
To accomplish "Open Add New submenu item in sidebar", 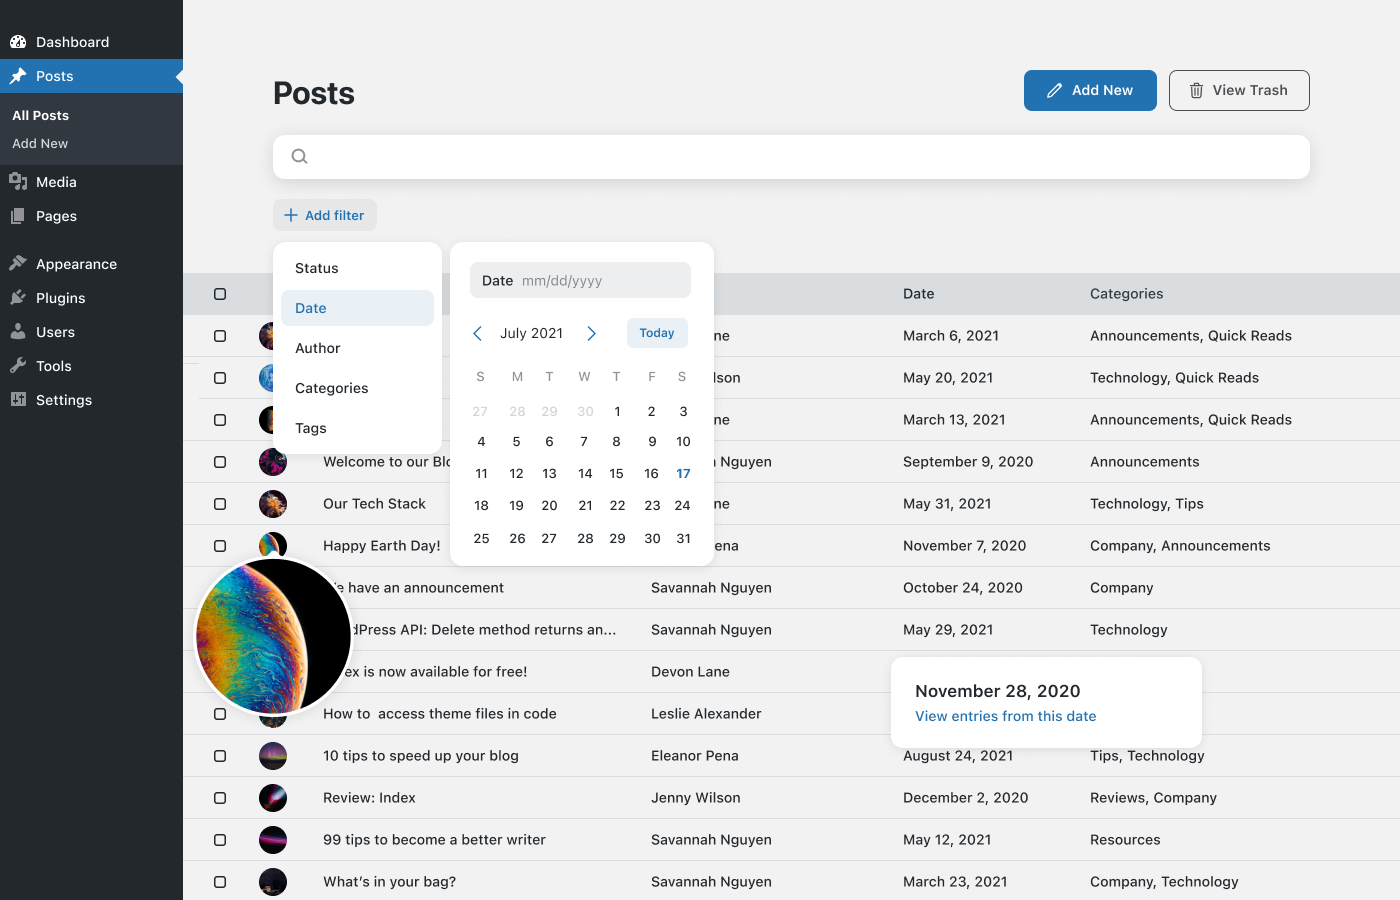I will coord(40,143).
